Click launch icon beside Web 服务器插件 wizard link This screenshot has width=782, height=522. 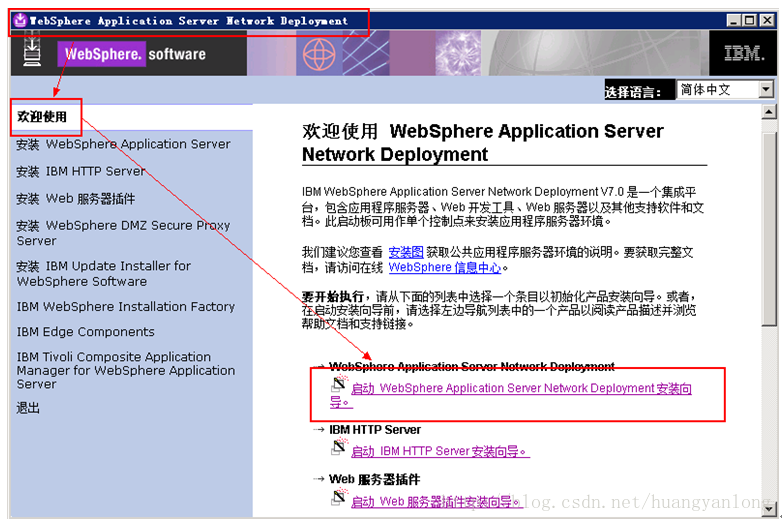point(339,497)
